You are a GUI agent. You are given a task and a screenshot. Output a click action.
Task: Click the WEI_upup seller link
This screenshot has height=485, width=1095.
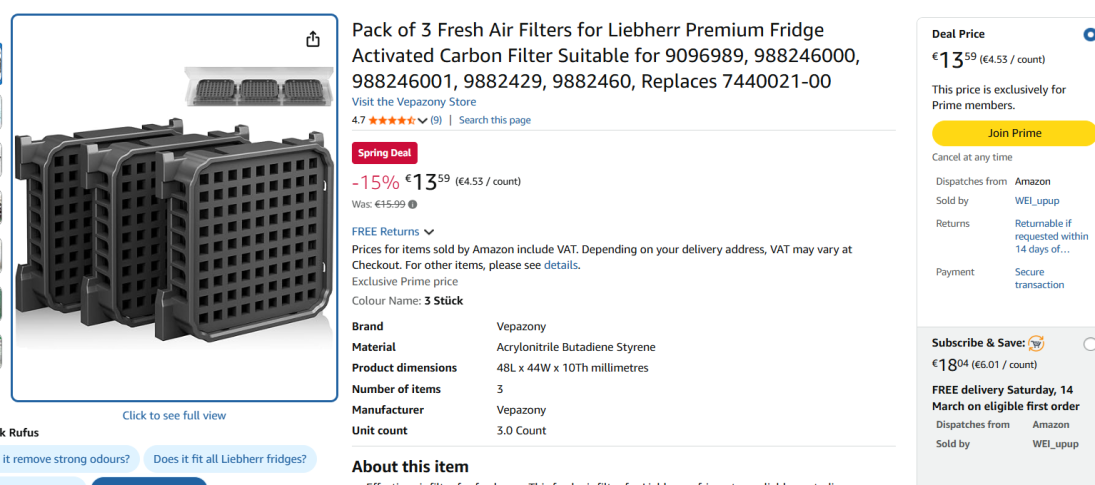(1037, 201)
